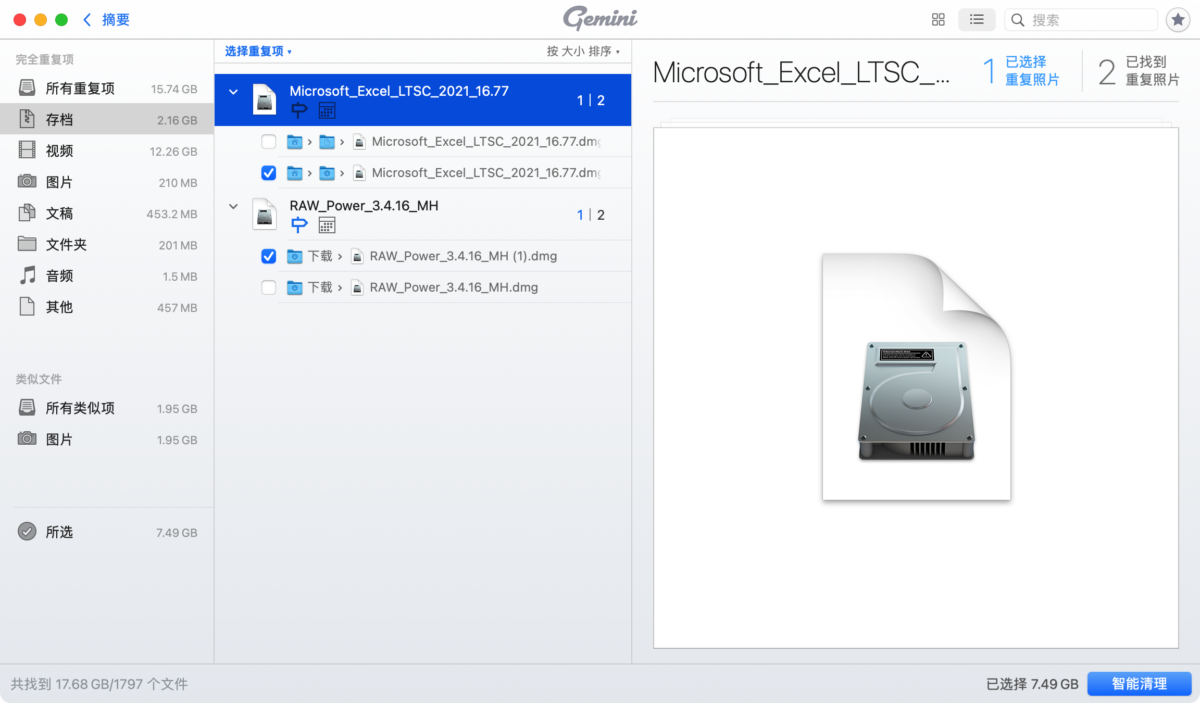Open the 选择重复项 dropdown
The width and height of the screenshot is (1200, 703).
coord(258,51)
